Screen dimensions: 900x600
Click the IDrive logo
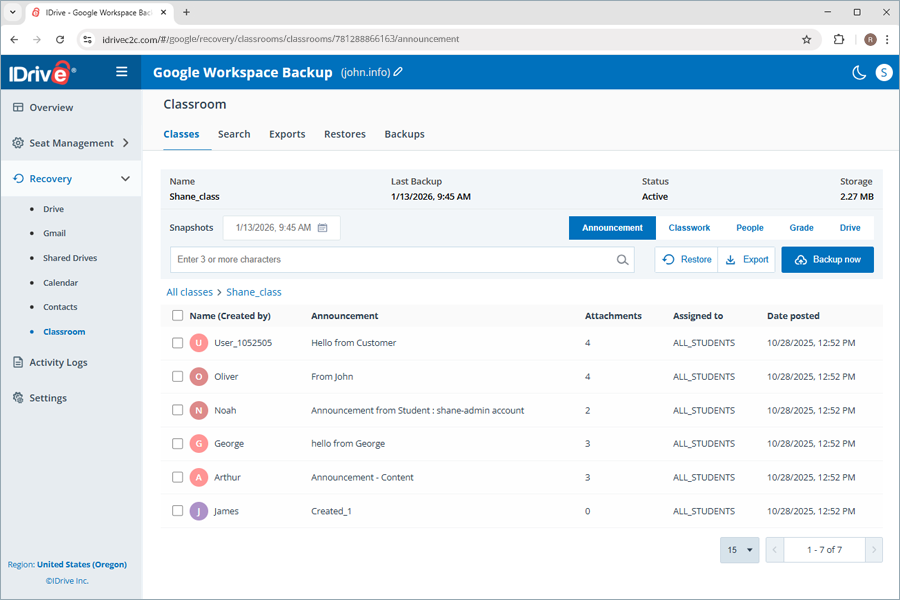[x=40, y=71]
